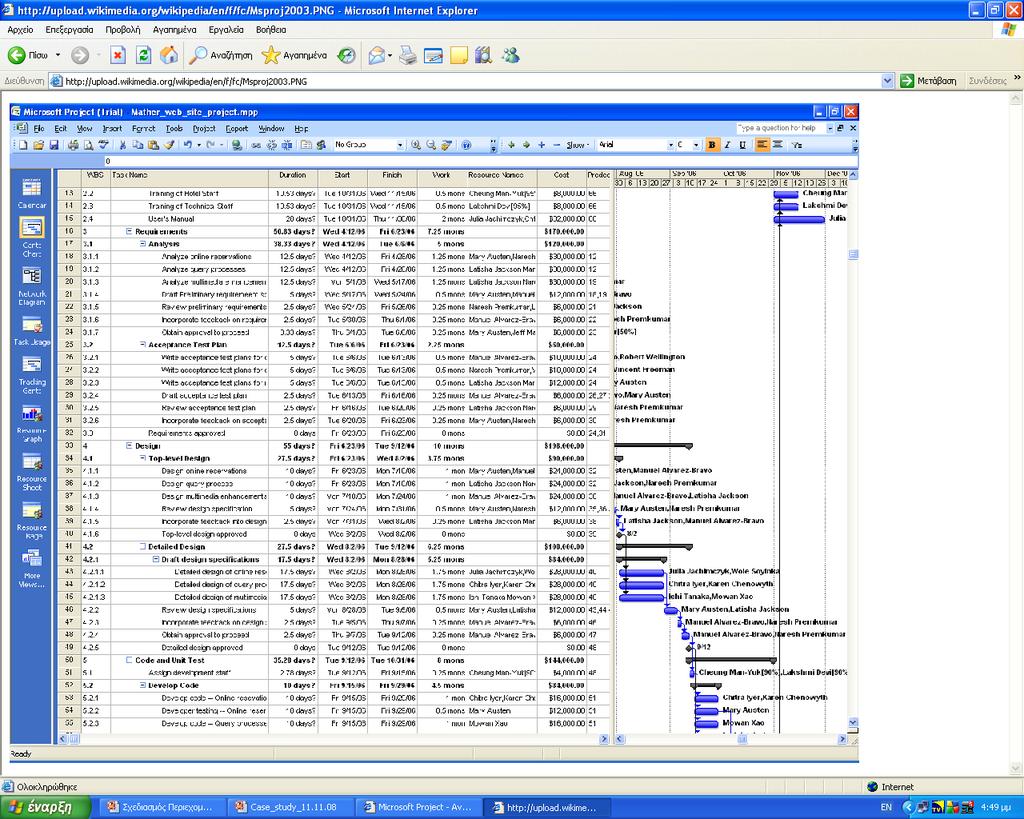Click the Μετάβαση go button

tap(928, 81)
